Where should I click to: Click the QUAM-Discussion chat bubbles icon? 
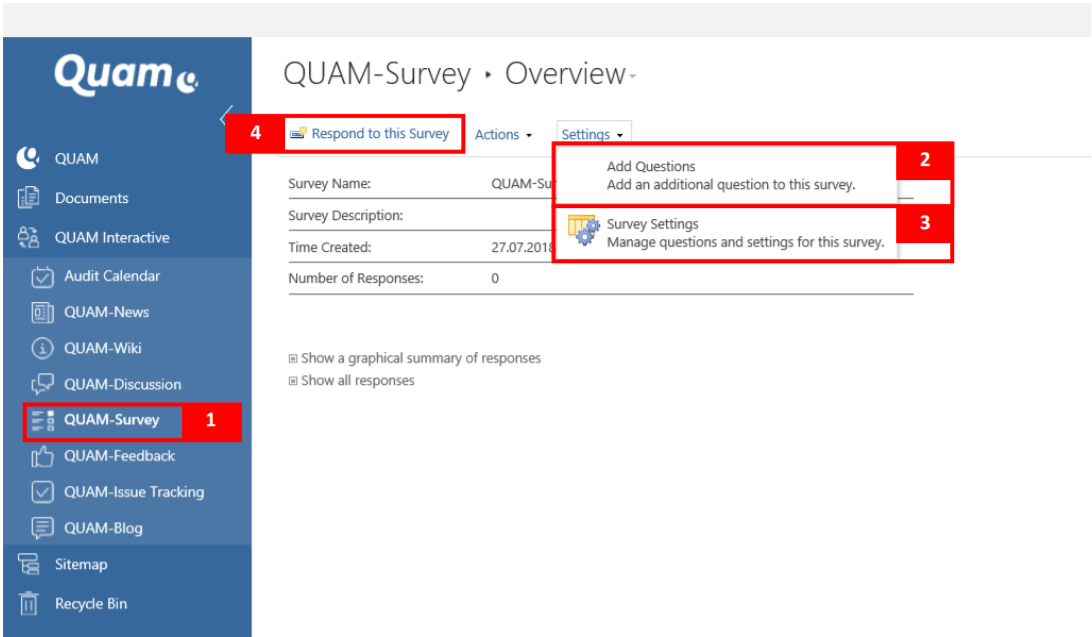pyautogui.click(x=42, y=384)
